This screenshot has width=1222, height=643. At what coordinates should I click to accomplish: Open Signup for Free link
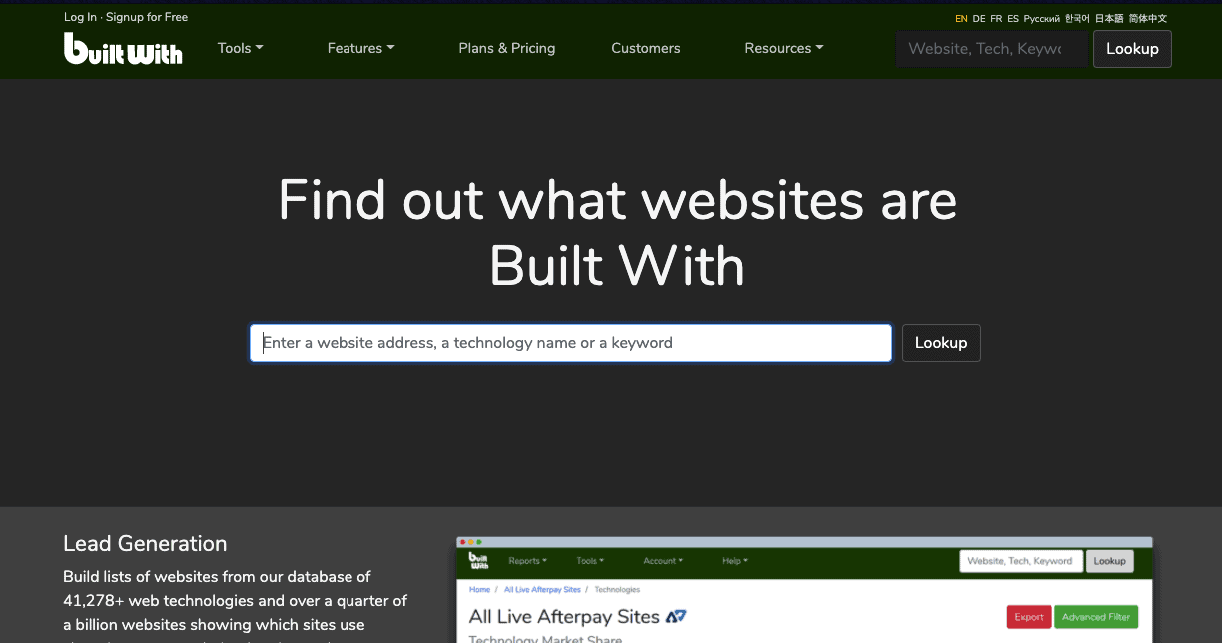[147, 17]
